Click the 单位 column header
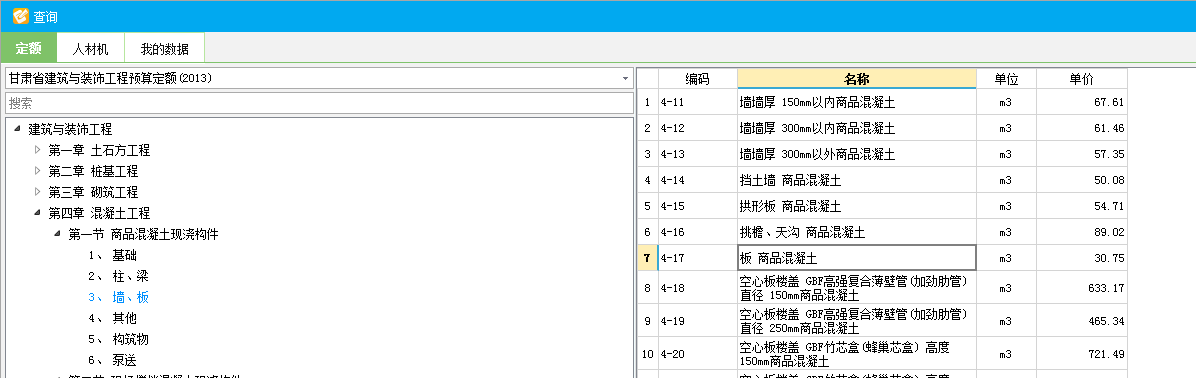 point(1006,78)
